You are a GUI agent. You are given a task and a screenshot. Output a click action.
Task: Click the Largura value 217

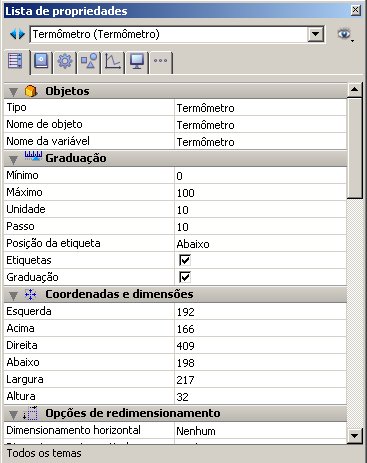186,380
